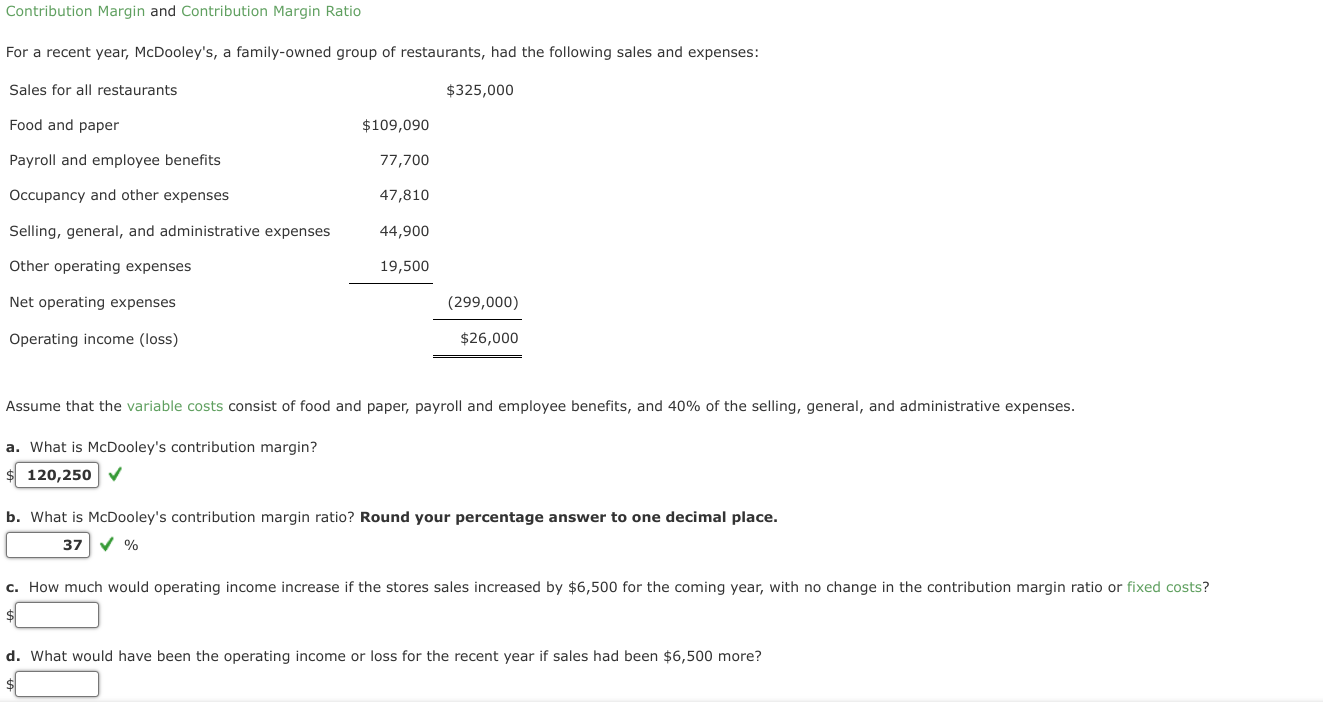Image resolution: width=1323 pixels, height=702 pixels.
Task: Click the dollar sign before part a box
Action: 10,475
